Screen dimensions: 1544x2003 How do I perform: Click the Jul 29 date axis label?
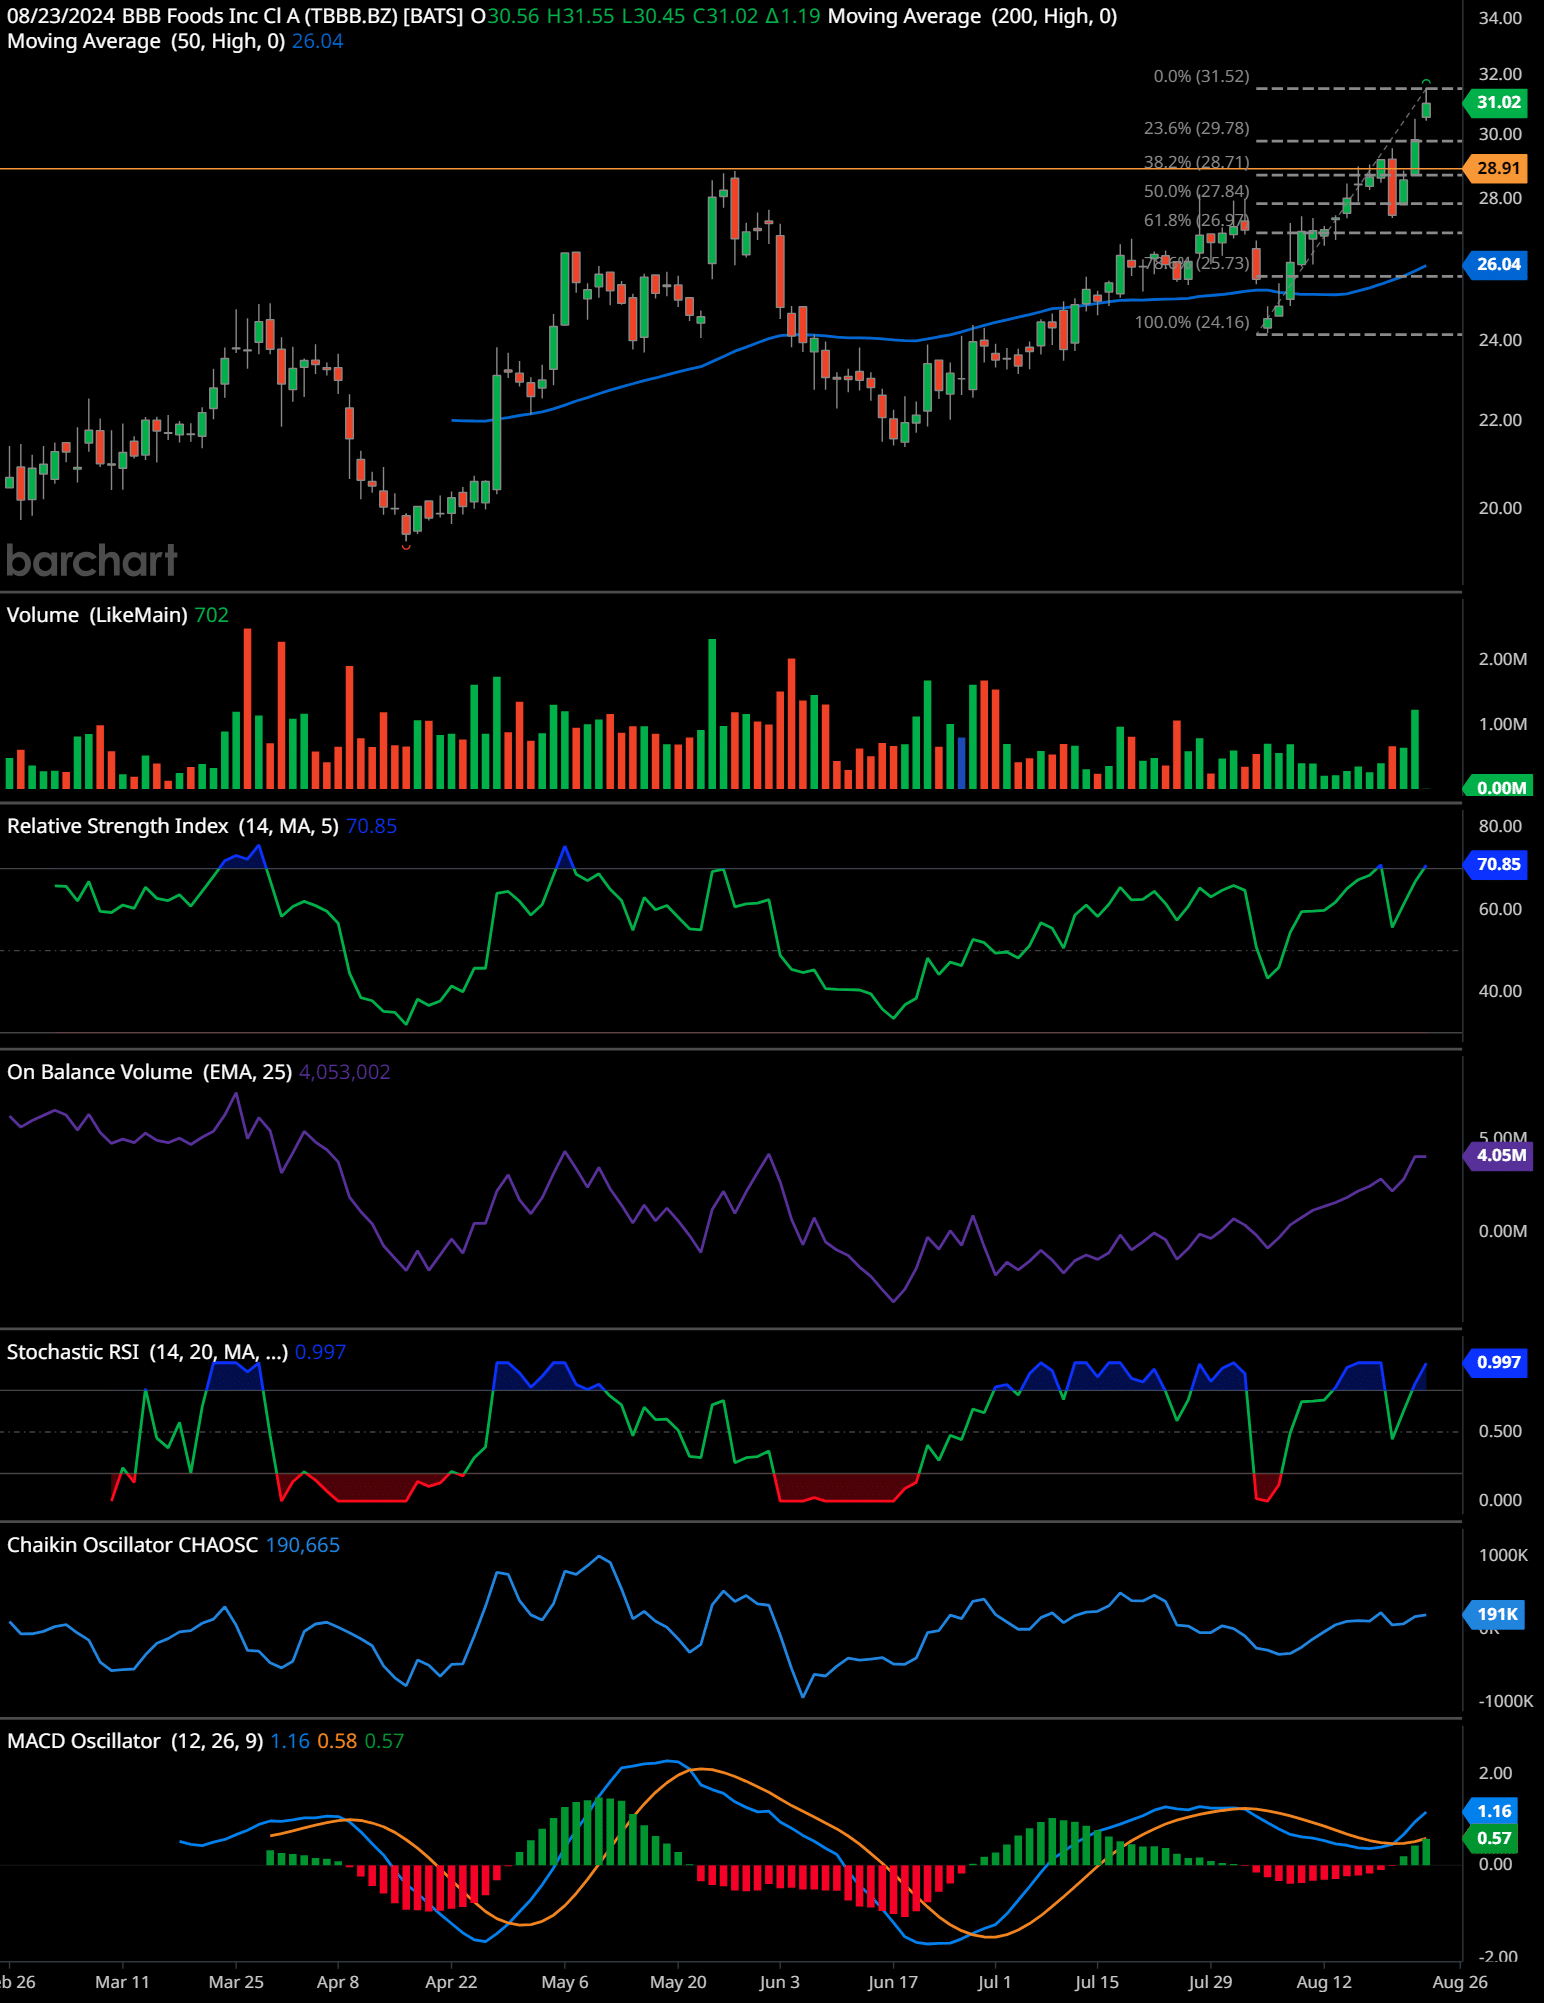1210,1982
